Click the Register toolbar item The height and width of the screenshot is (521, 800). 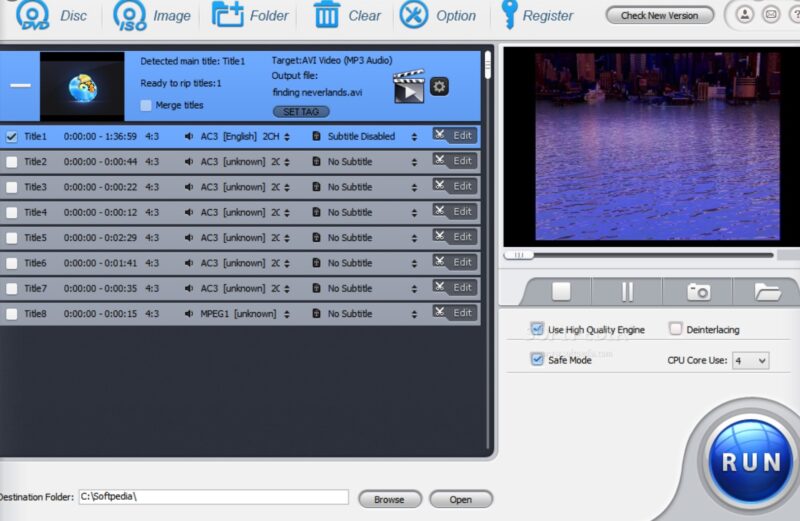[537, 15]
